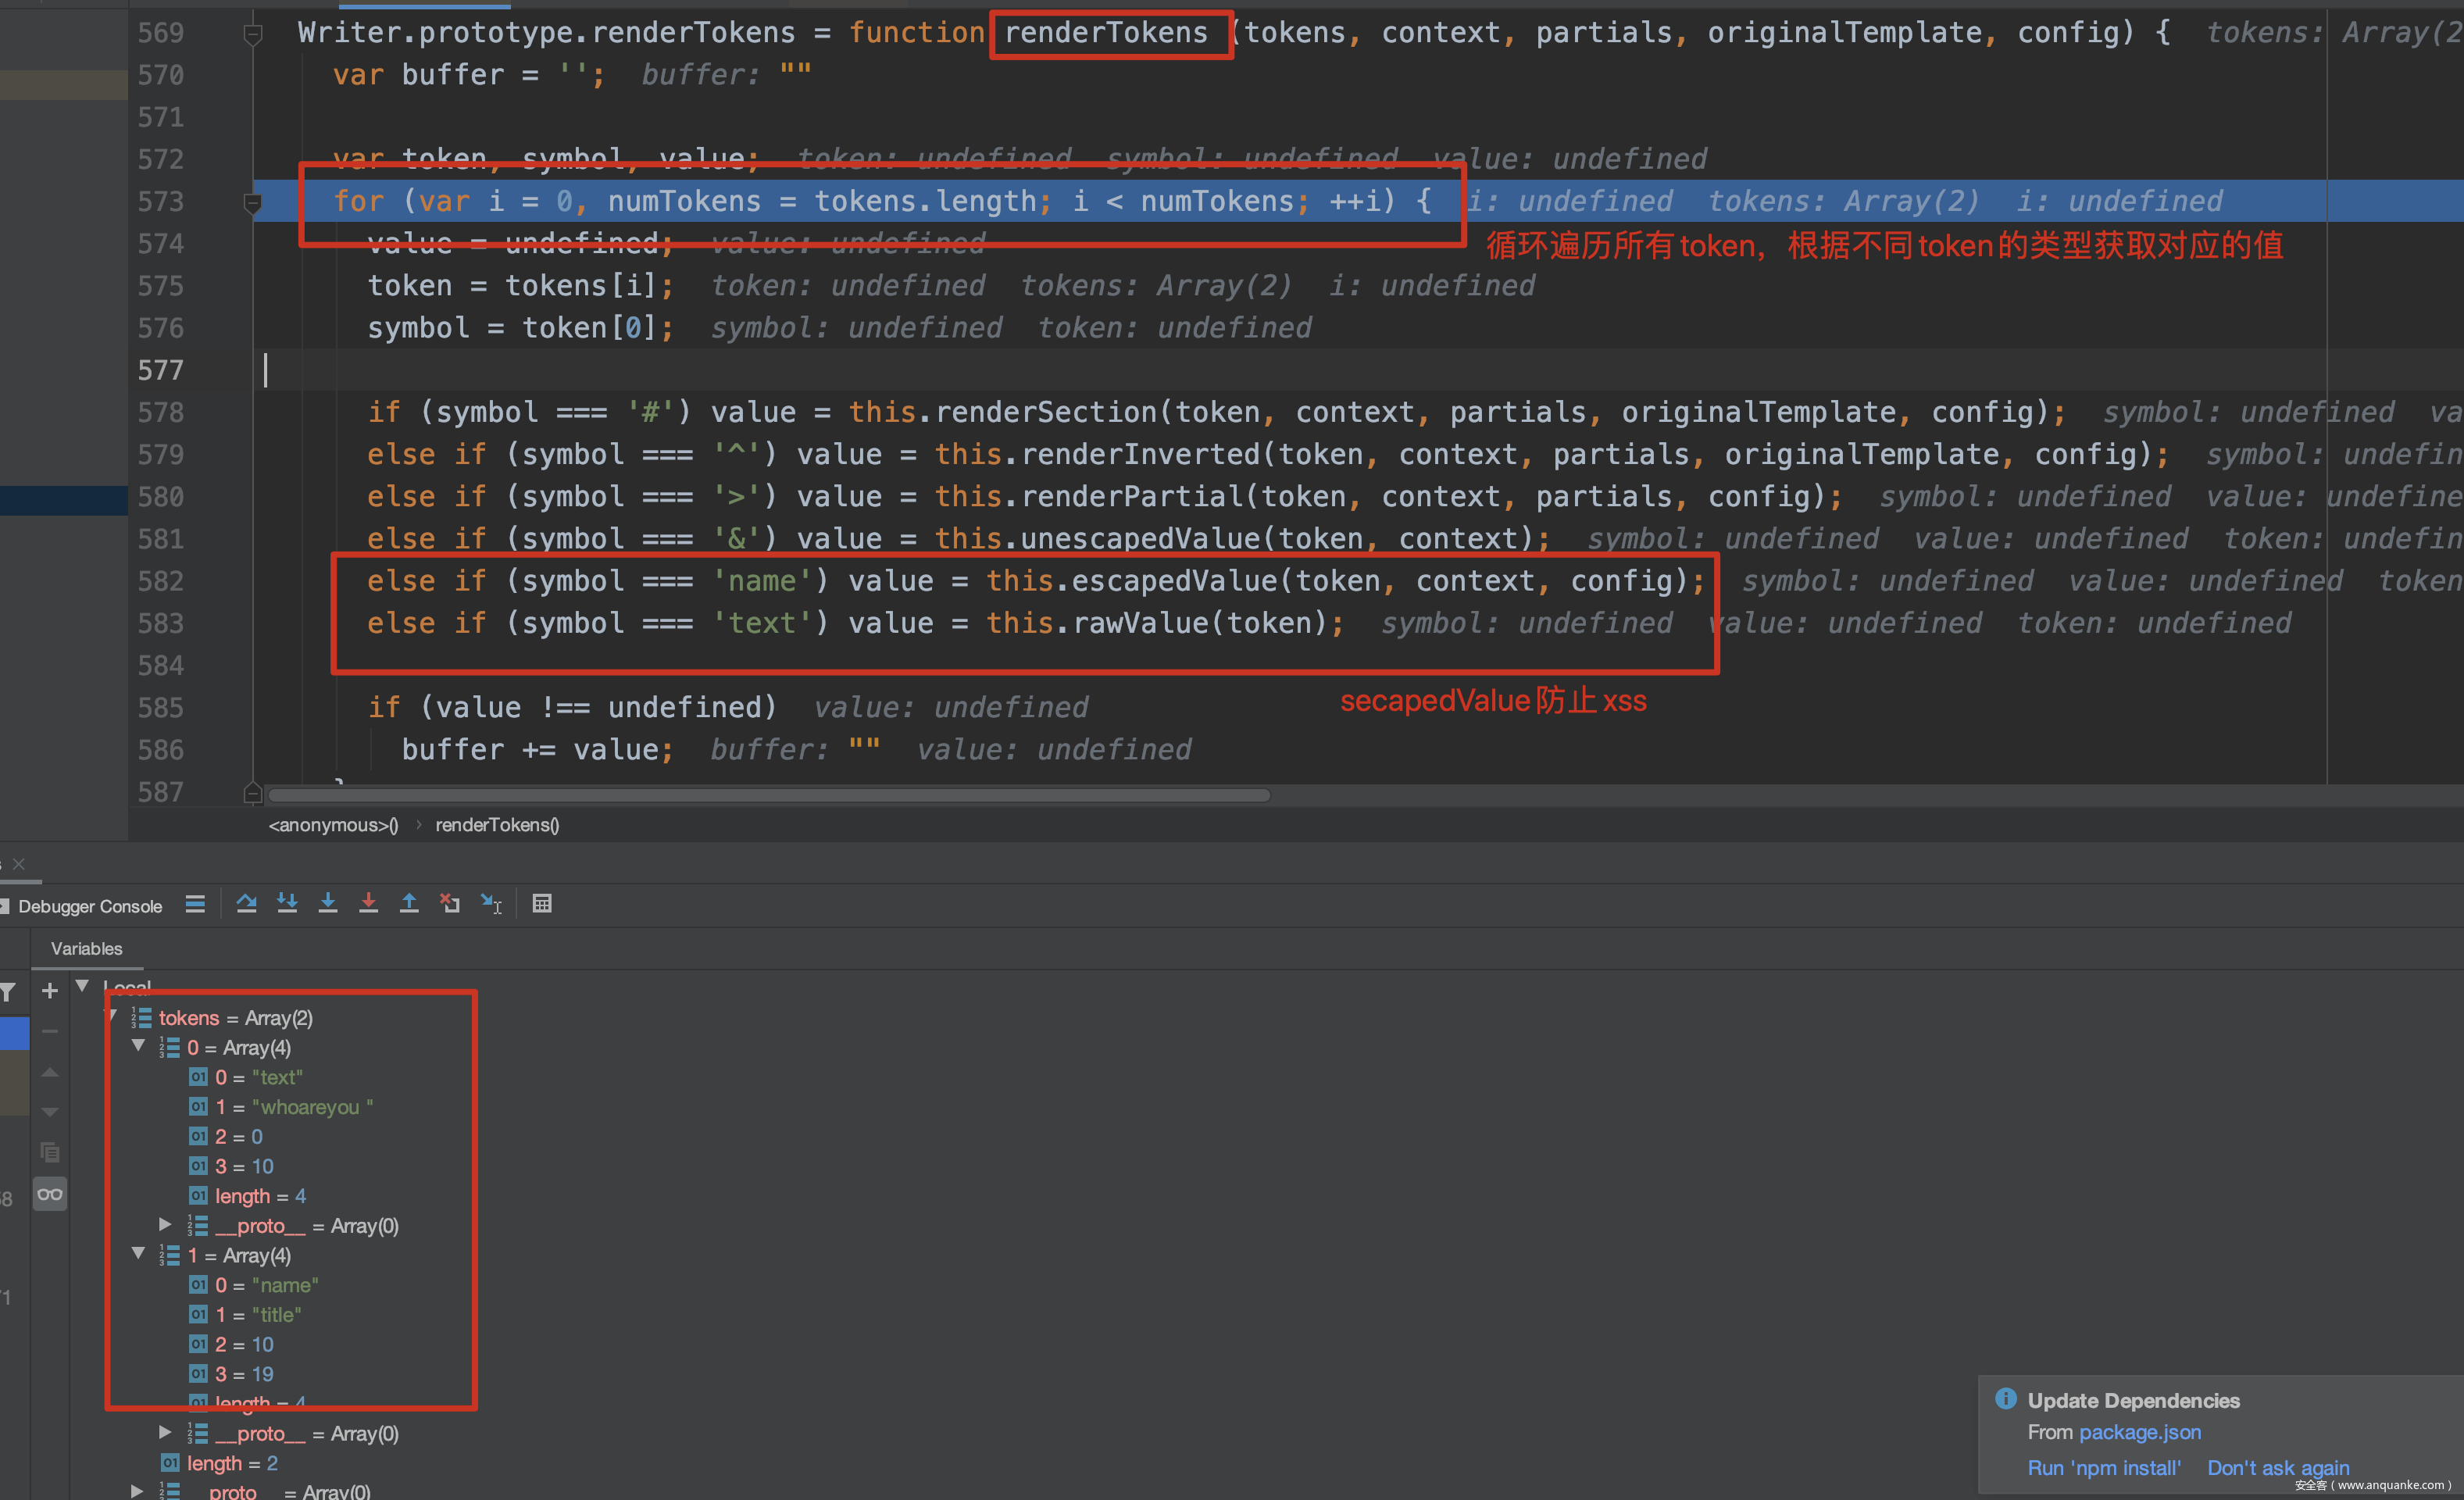This screenshot has width=2464, height=1500.
Task: Click the Don't ask again link
Action: (x=2278, y=1467)
